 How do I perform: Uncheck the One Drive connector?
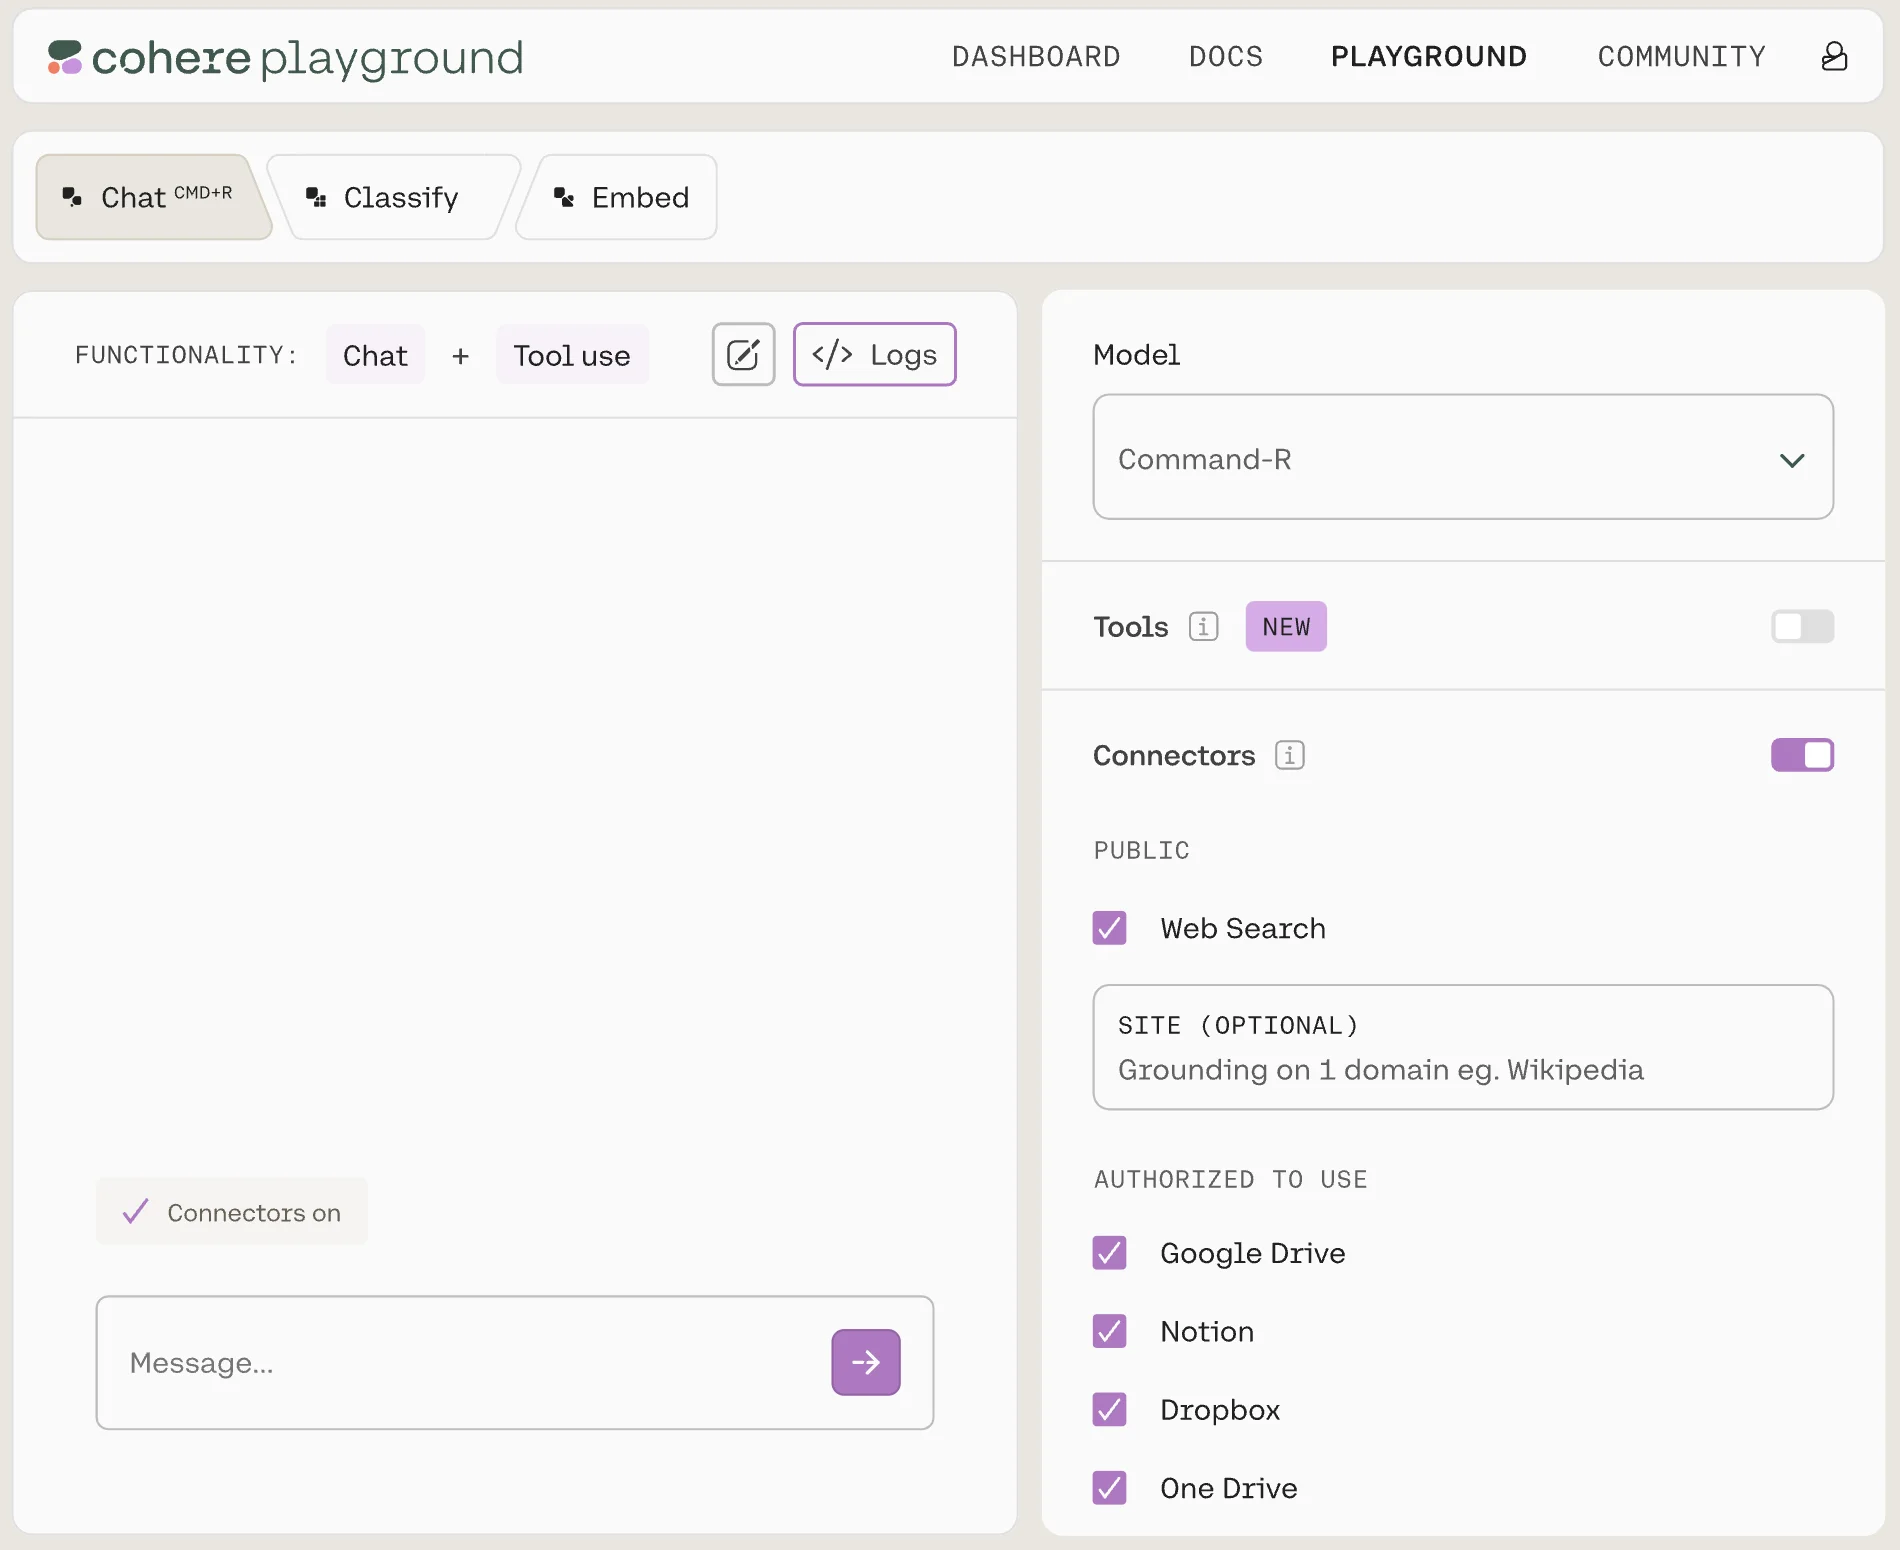click(1109, 1488)
